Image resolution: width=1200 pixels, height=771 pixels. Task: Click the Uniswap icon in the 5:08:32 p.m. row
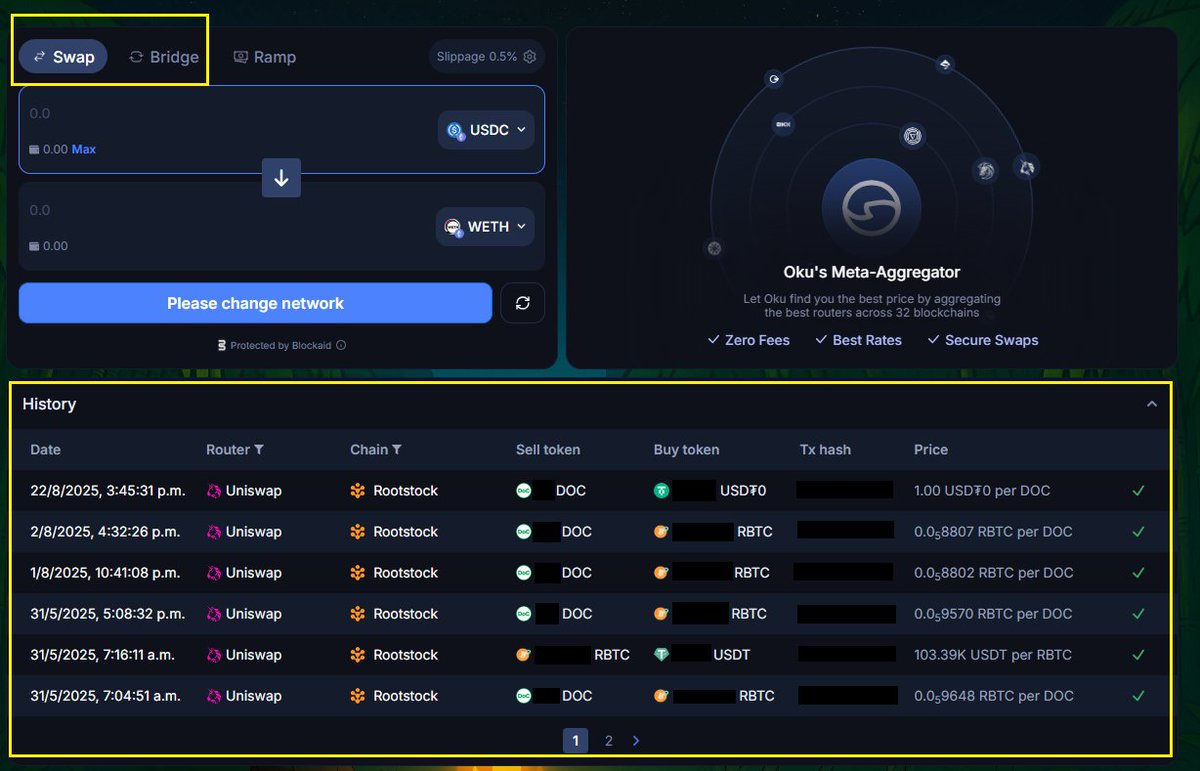click(x=213, y=614)
